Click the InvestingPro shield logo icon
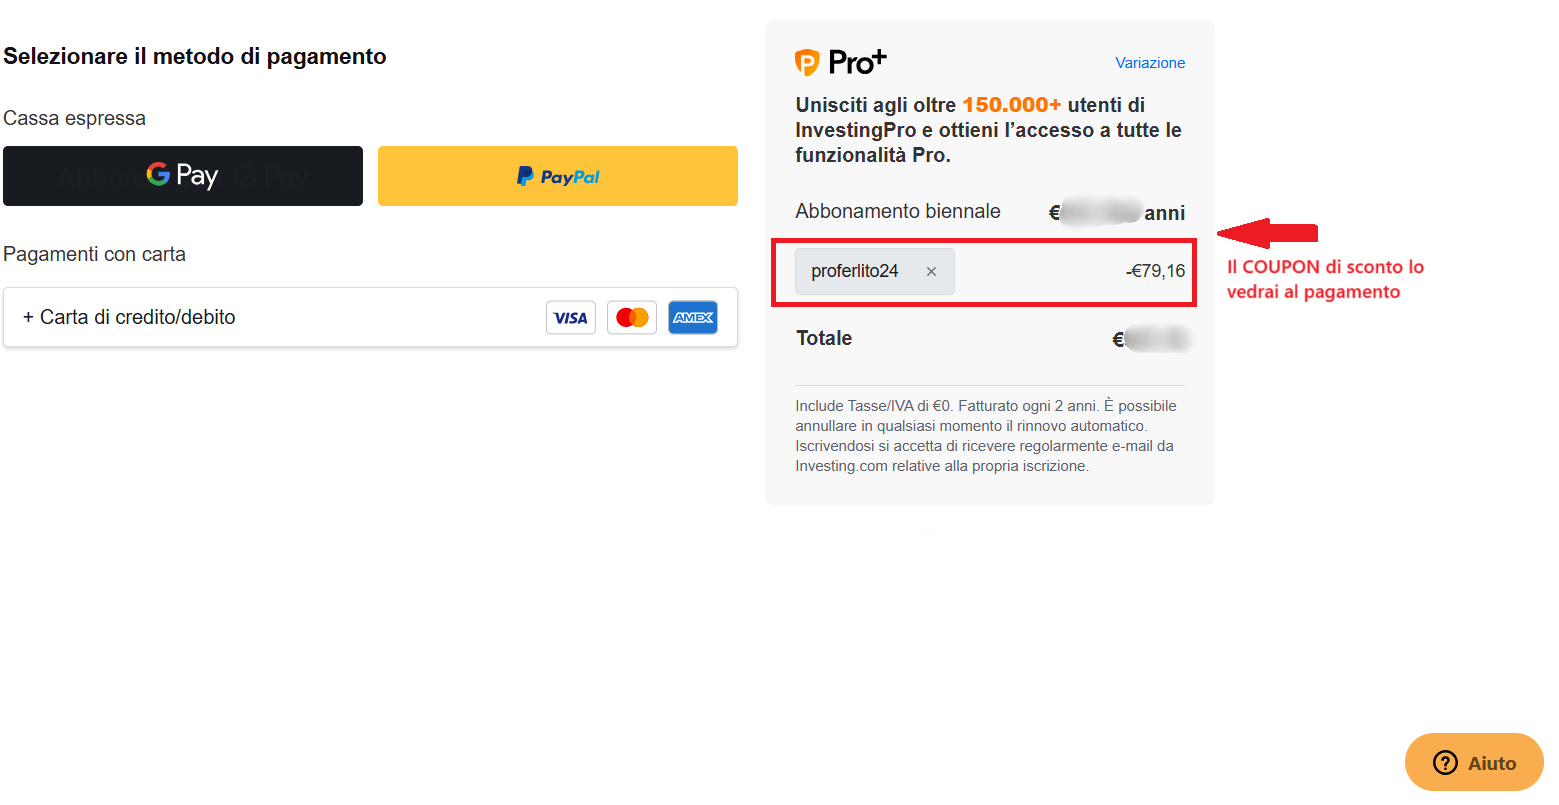The width and height of the screenshot is (1559, 805). point(807,62)
